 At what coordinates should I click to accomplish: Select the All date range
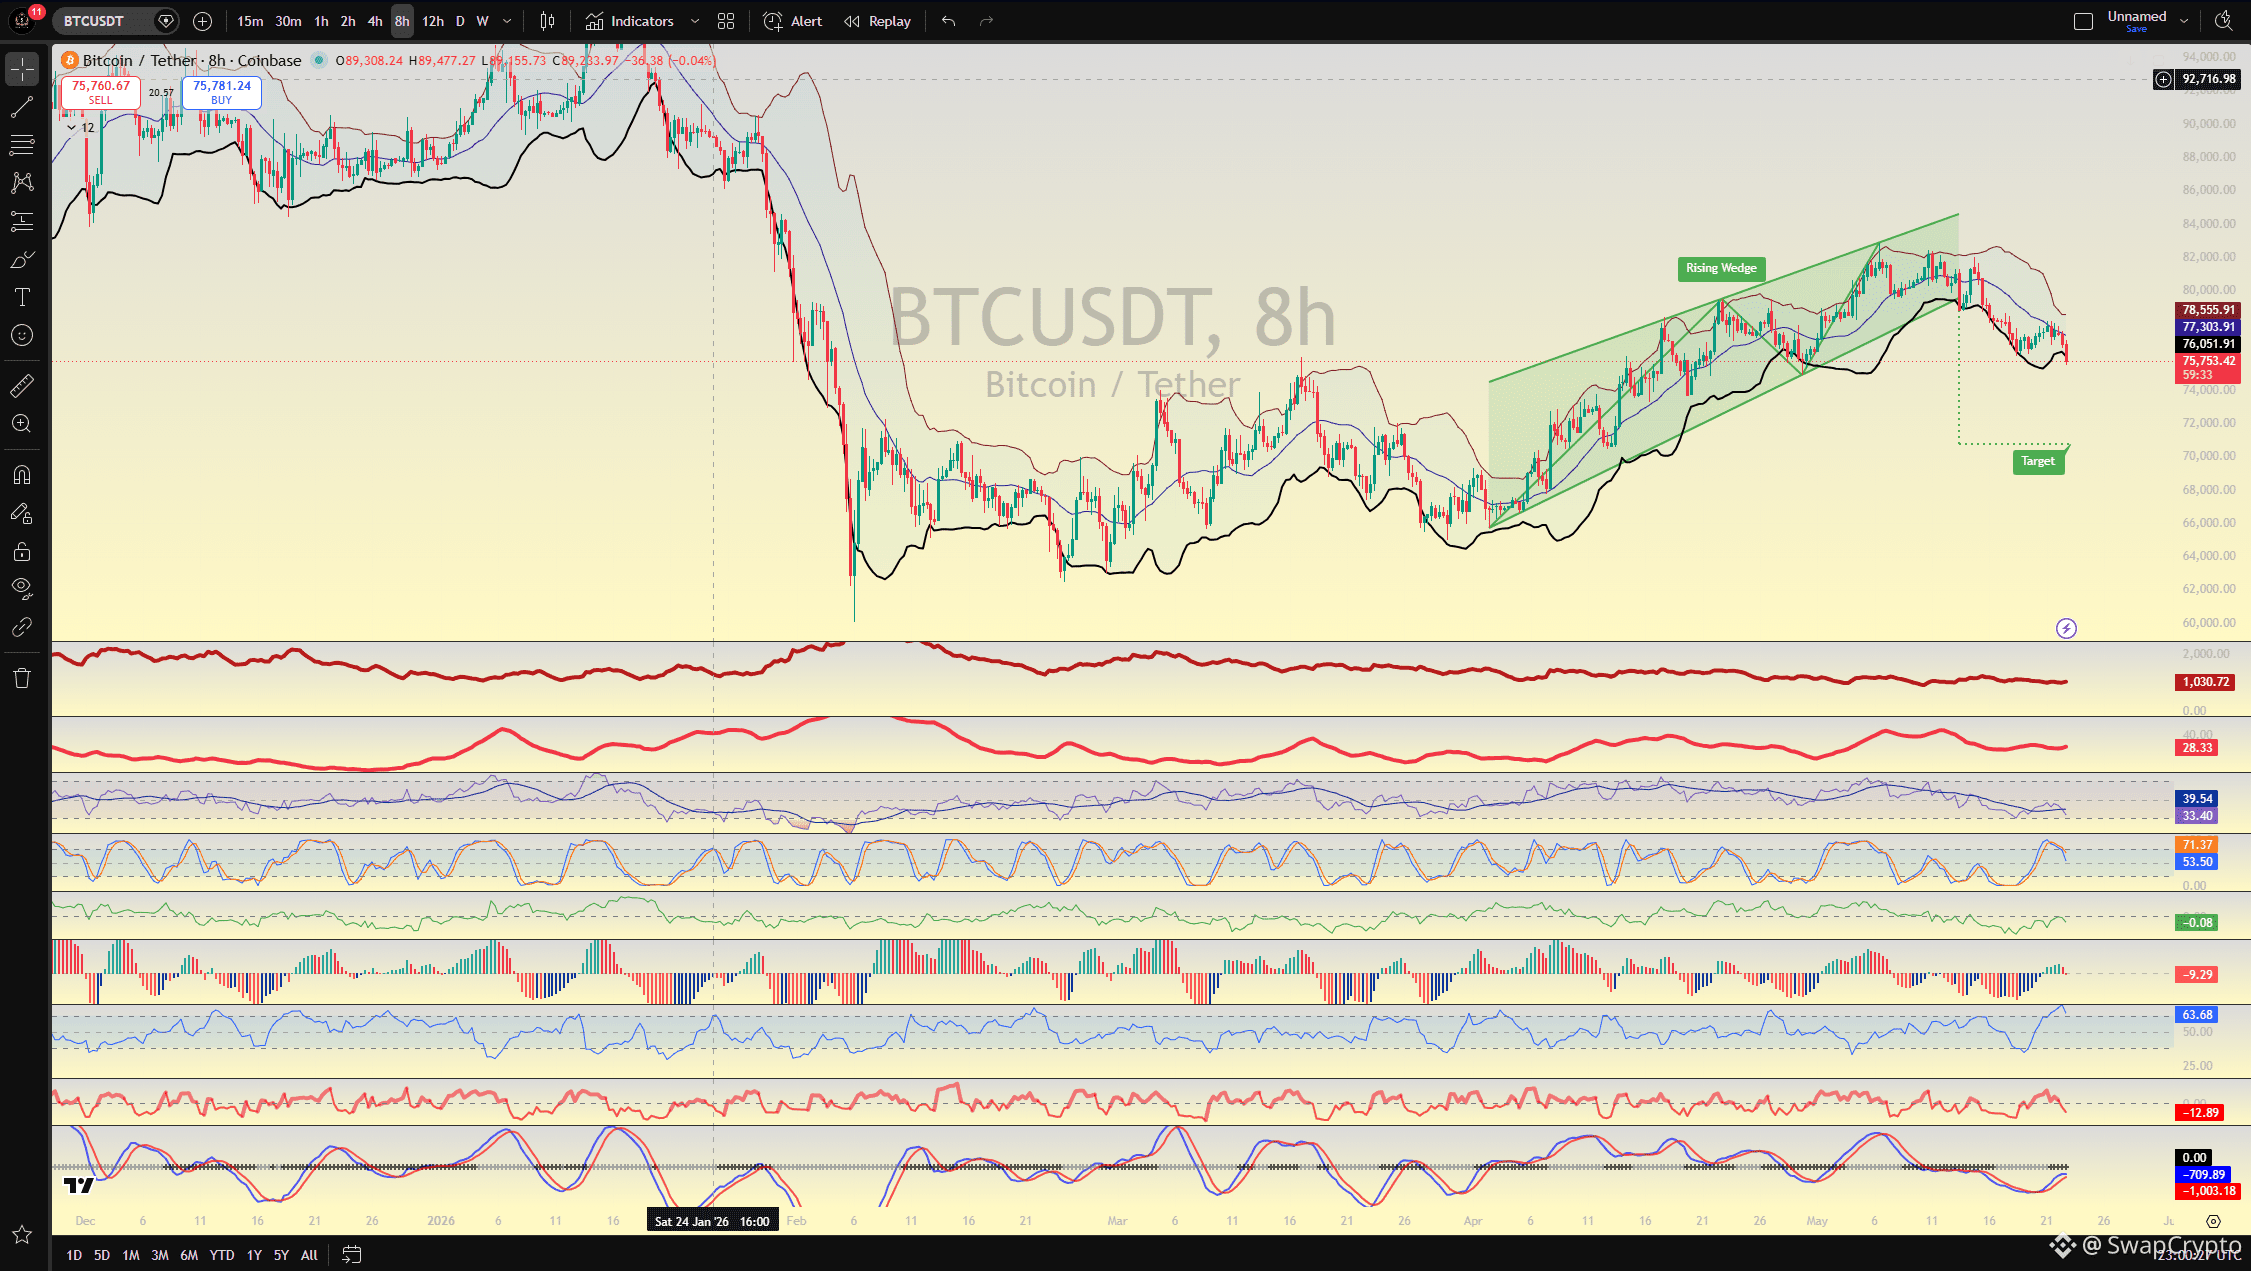point(309,1255)
